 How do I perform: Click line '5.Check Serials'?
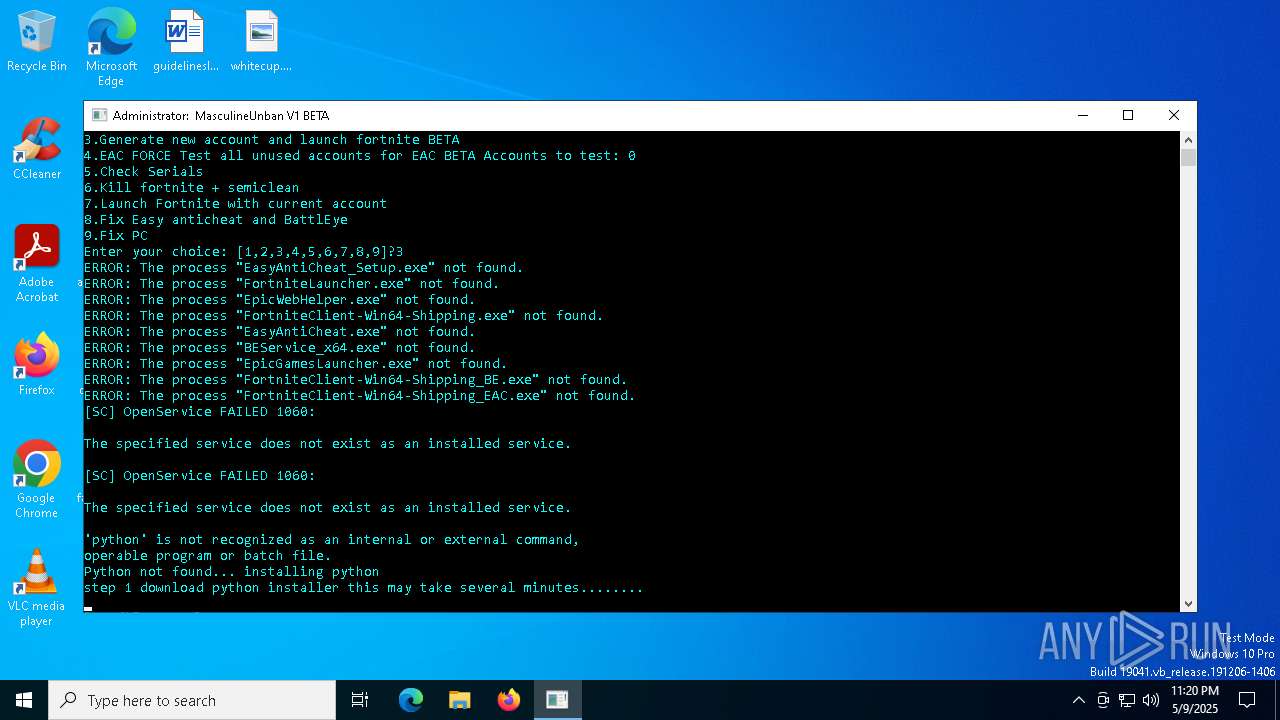pos(144,172)
